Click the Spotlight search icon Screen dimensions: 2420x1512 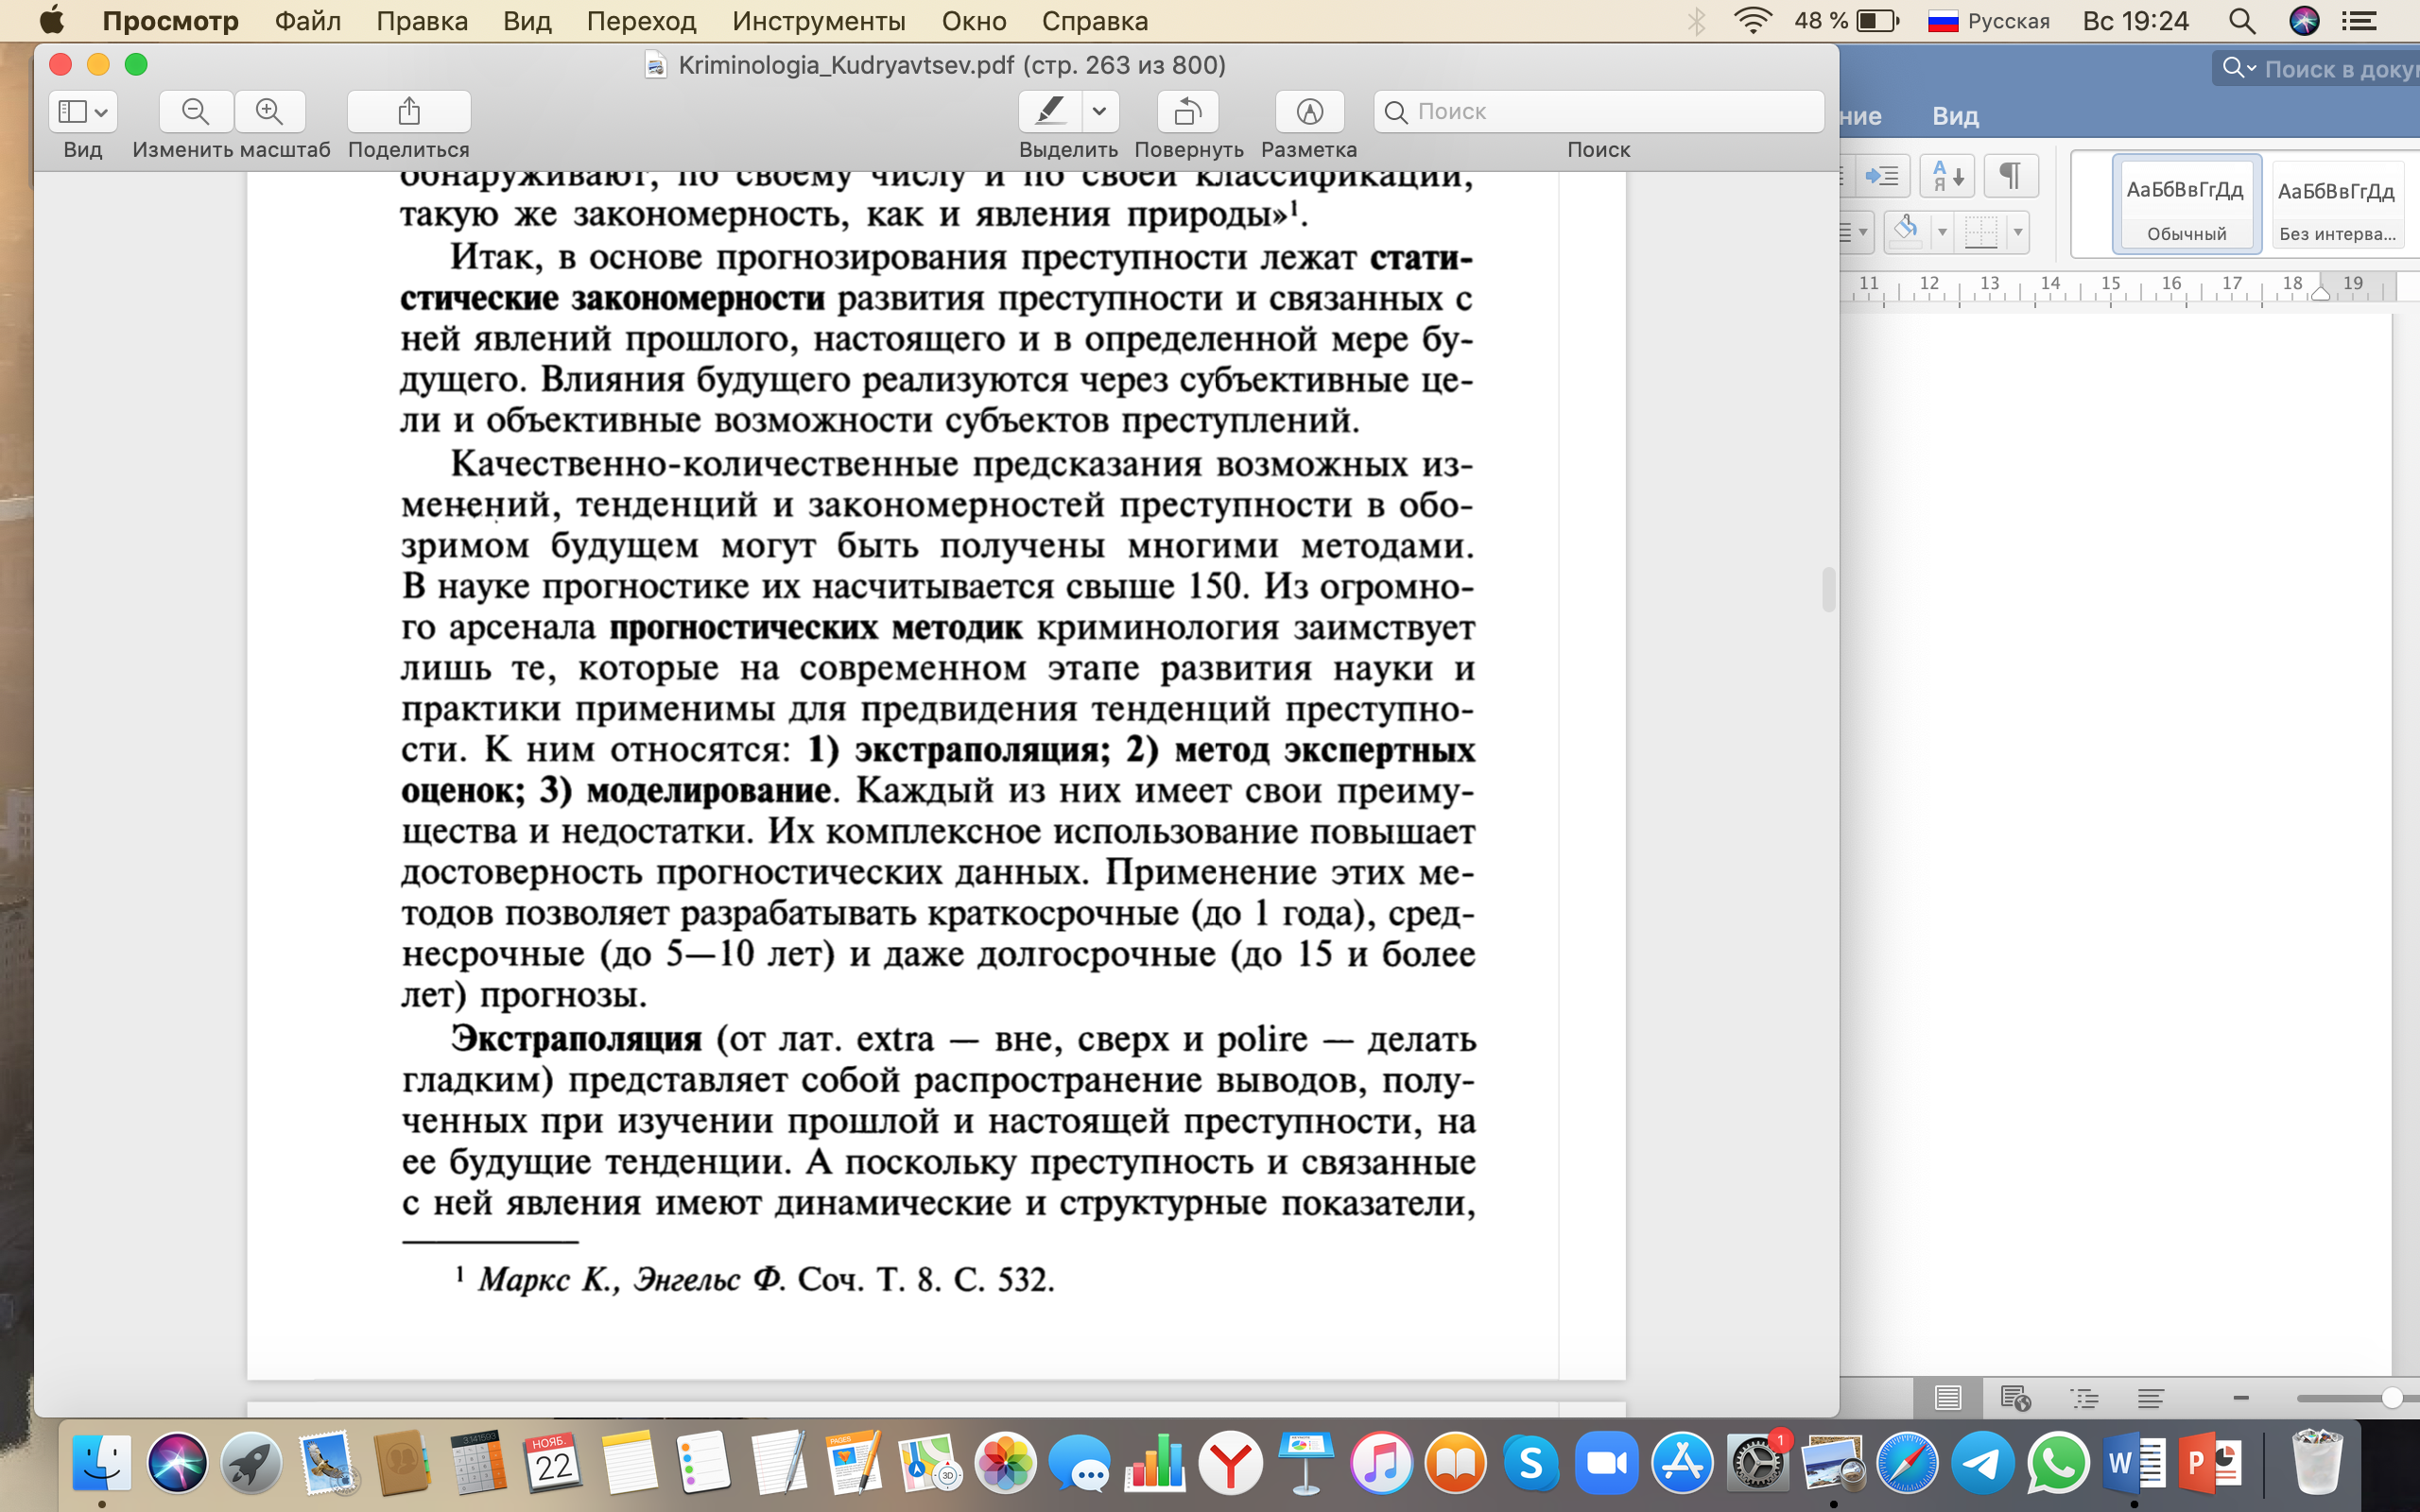(2242, 21)
